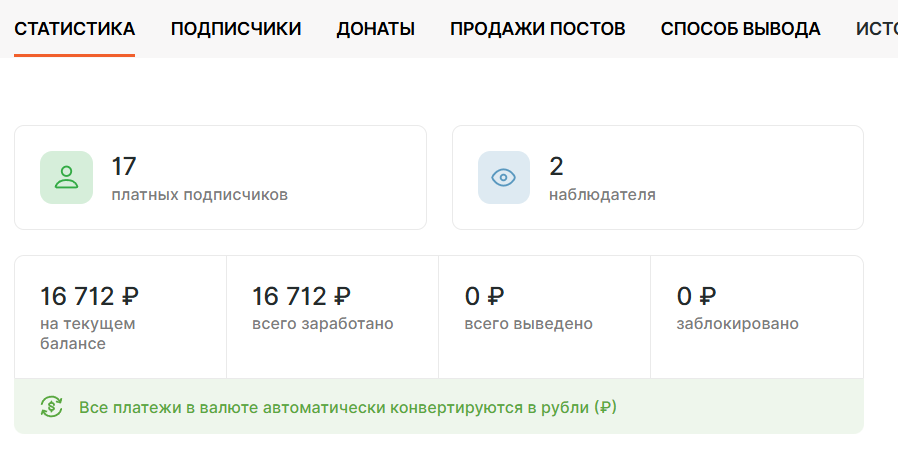Click the green paid subscribers person icon
Screen dimensions: 898x466
tap(66, 177)
